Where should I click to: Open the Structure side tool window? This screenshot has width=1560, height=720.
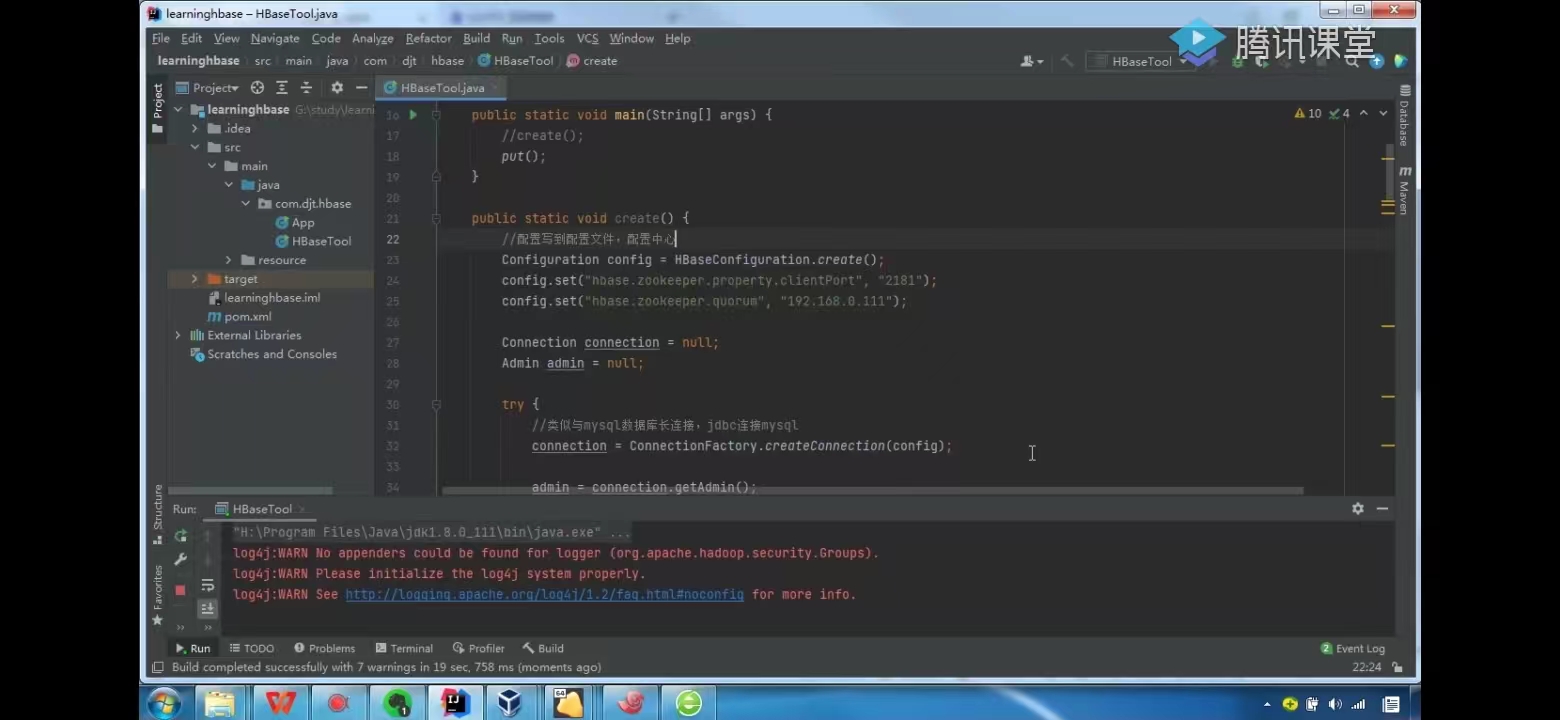tap(158, 513)
